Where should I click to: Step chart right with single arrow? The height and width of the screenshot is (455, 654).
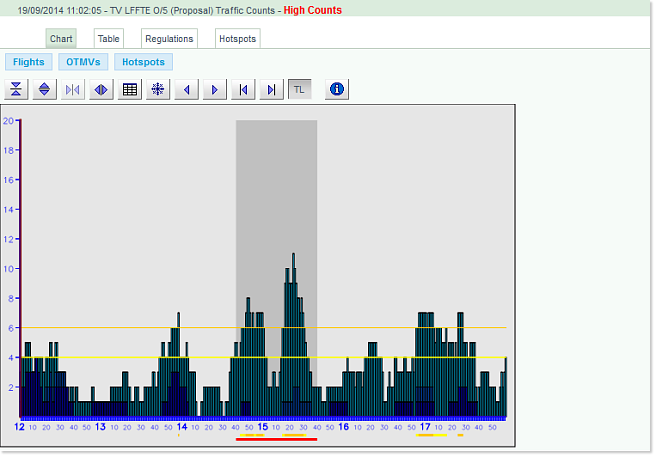pyautogui.click(x=214, y=90)
